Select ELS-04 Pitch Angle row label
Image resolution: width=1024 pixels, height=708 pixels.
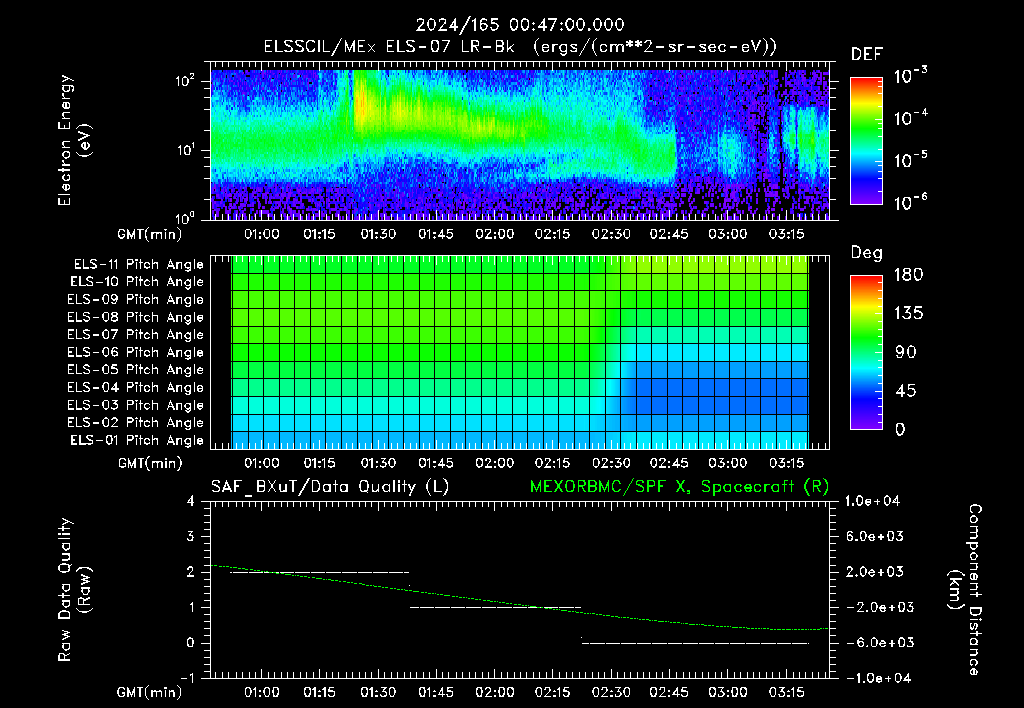click(135, 388)
